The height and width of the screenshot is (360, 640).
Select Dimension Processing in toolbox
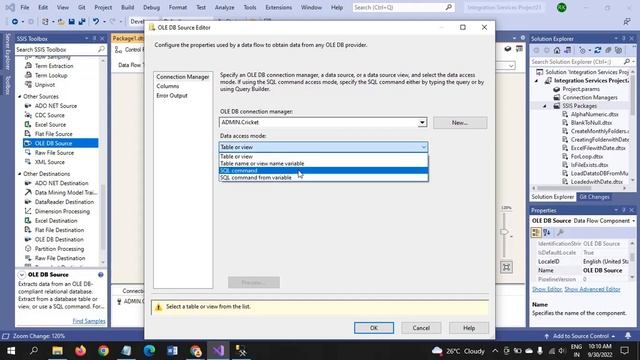click(62, 211)
